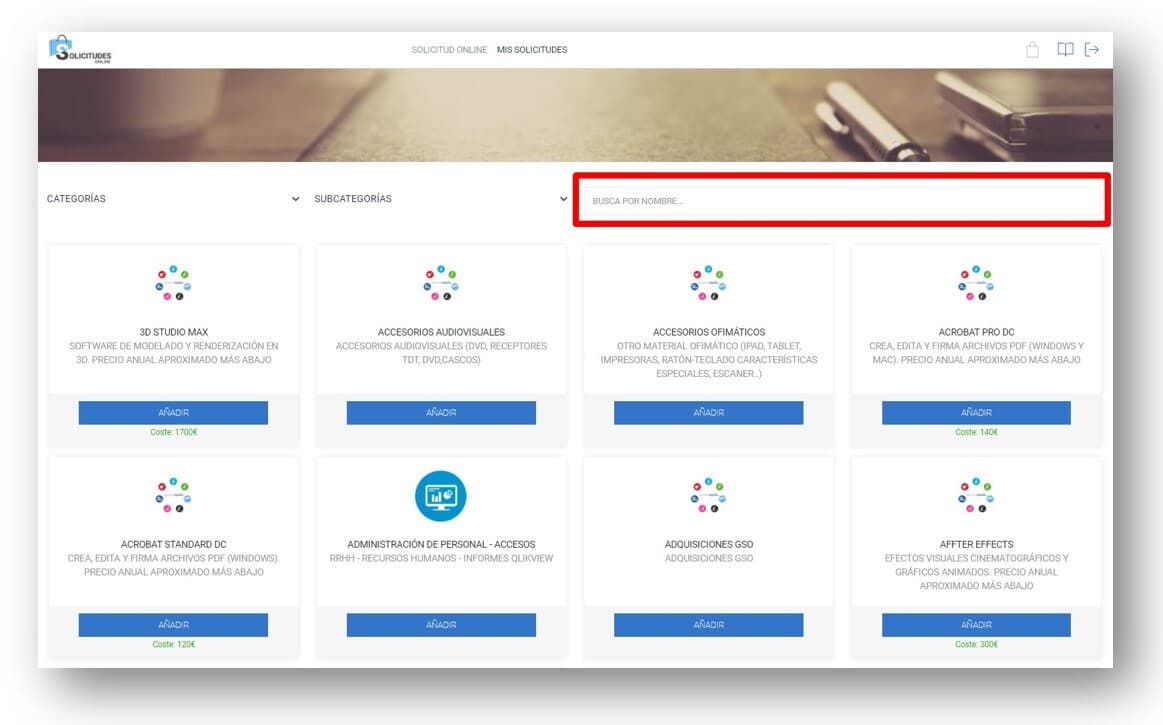
Task: Select the Administración de Personal monitor icon
Action: click(x=441, y=496)
